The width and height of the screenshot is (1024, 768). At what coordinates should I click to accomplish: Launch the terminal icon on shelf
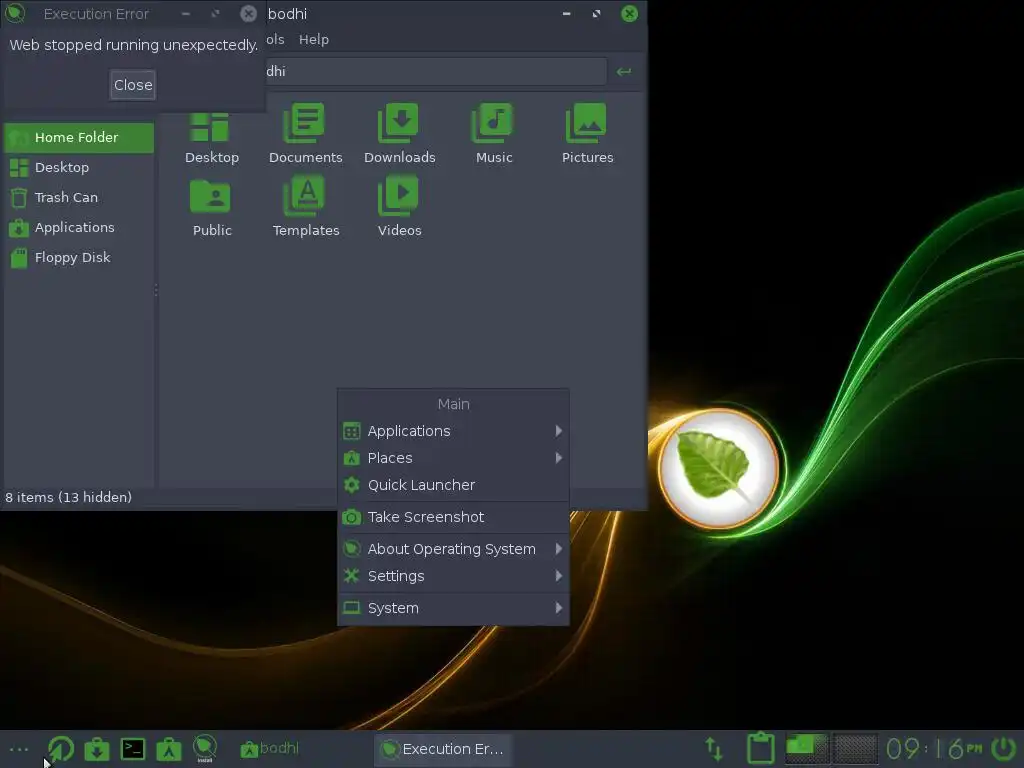point(133,749)
